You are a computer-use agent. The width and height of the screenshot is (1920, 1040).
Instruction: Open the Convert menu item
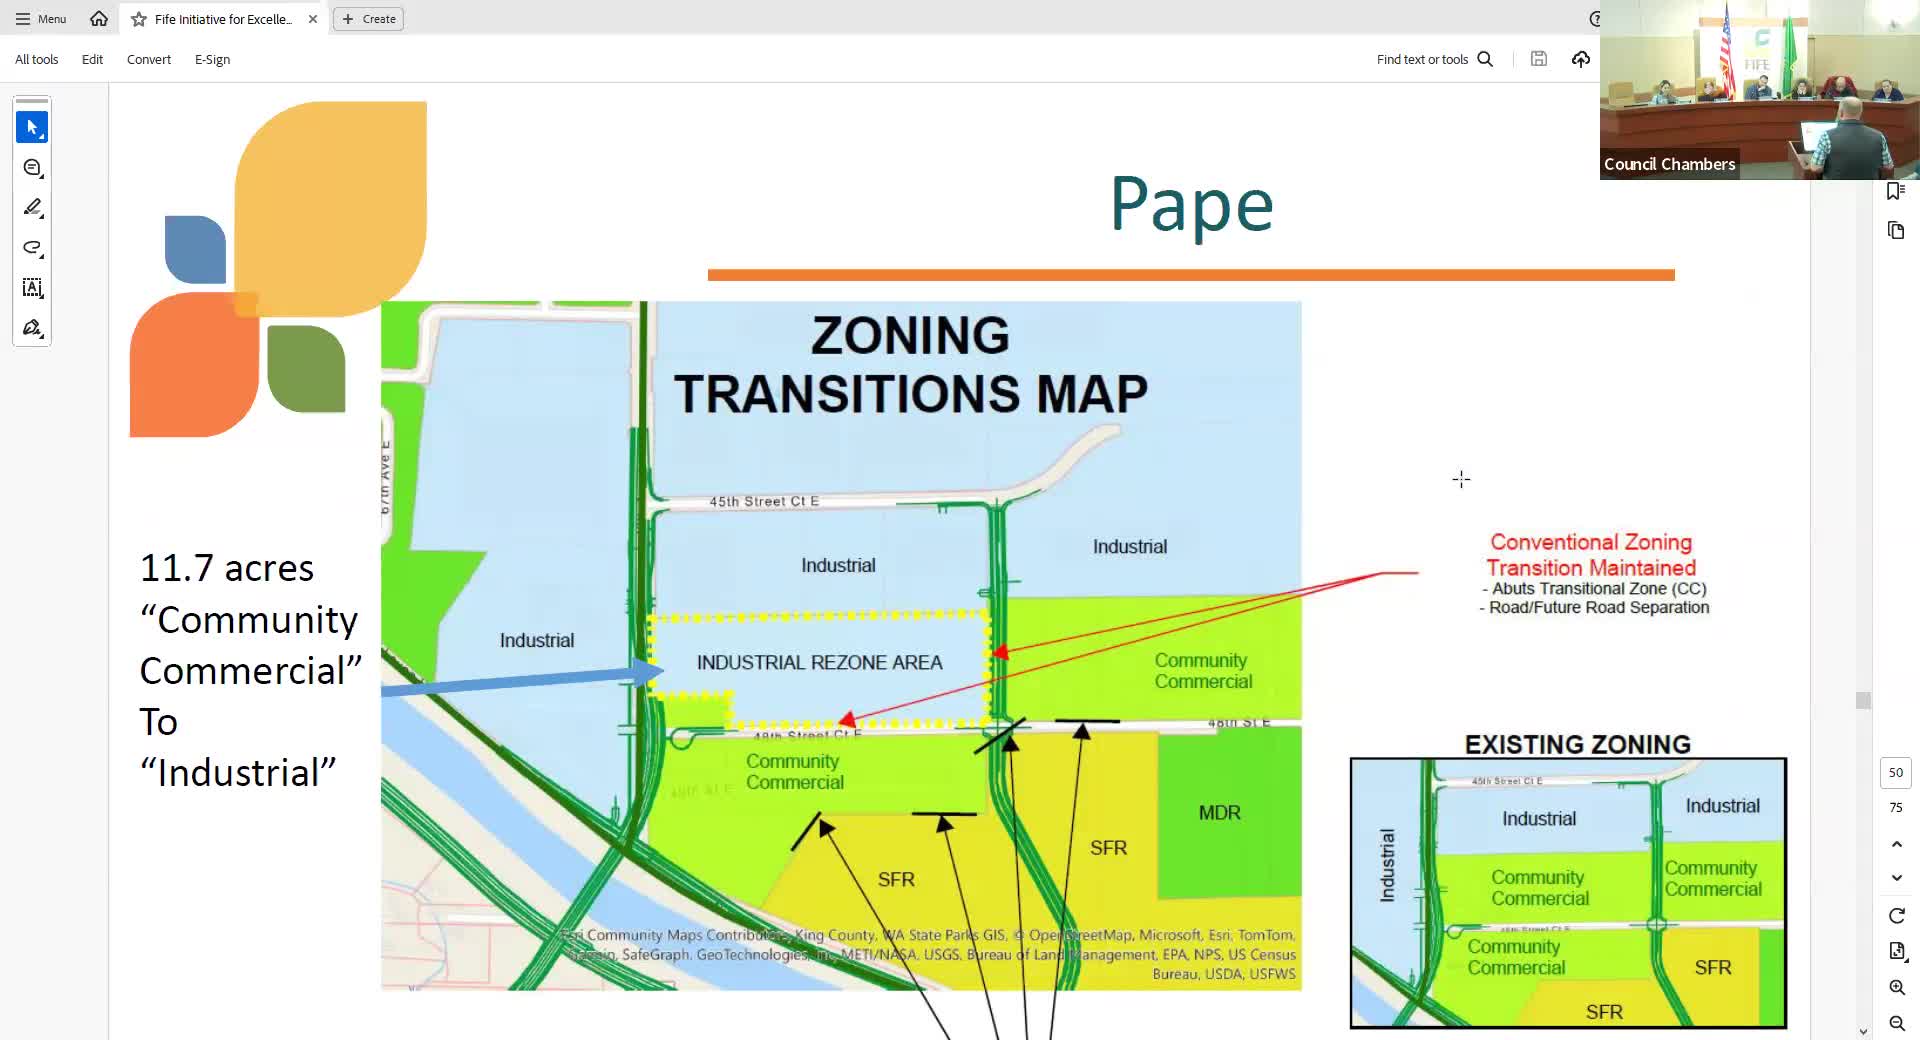(149, 59)
